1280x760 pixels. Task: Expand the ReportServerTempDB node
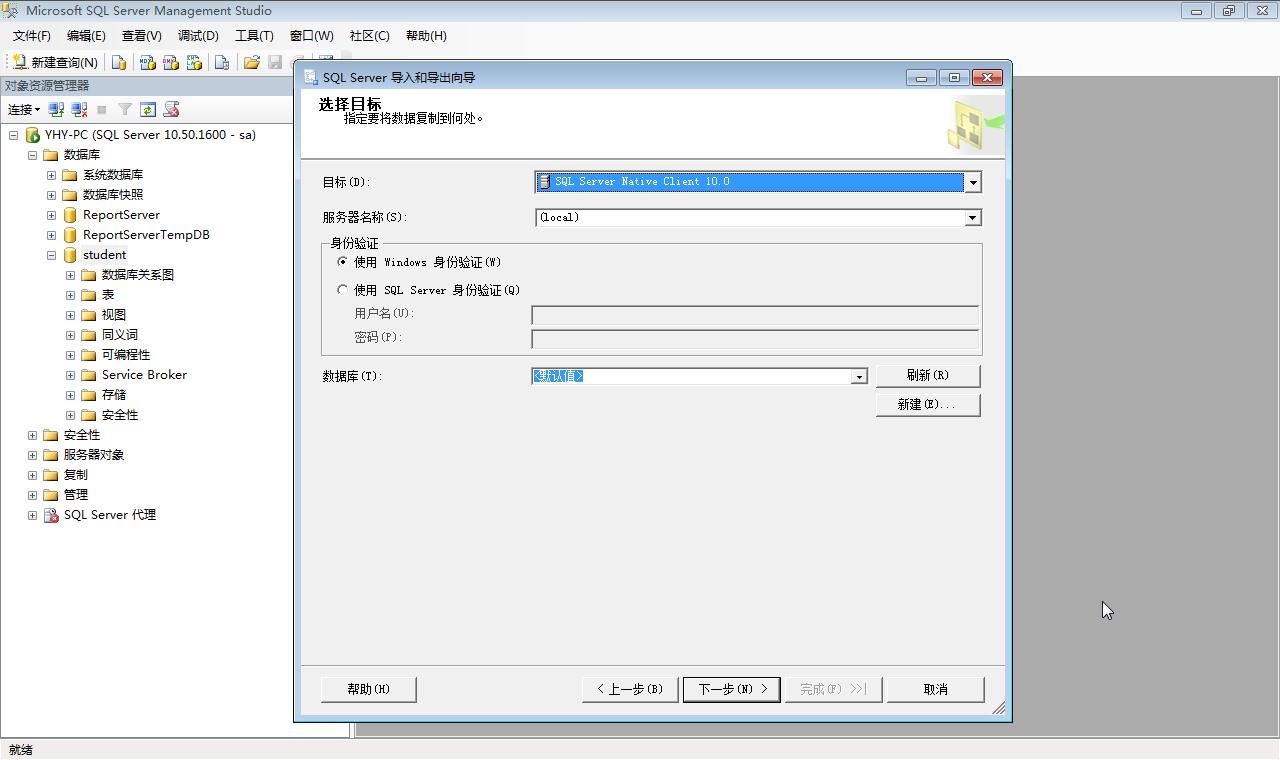point(51,235)
